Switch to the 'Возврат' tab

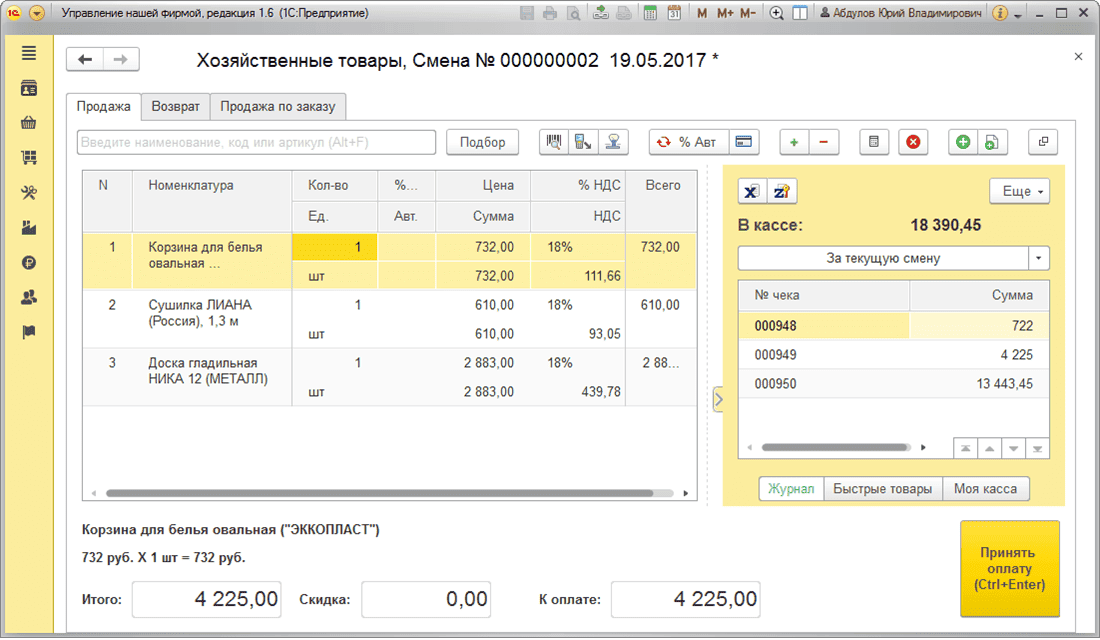(x=175, y=107)
